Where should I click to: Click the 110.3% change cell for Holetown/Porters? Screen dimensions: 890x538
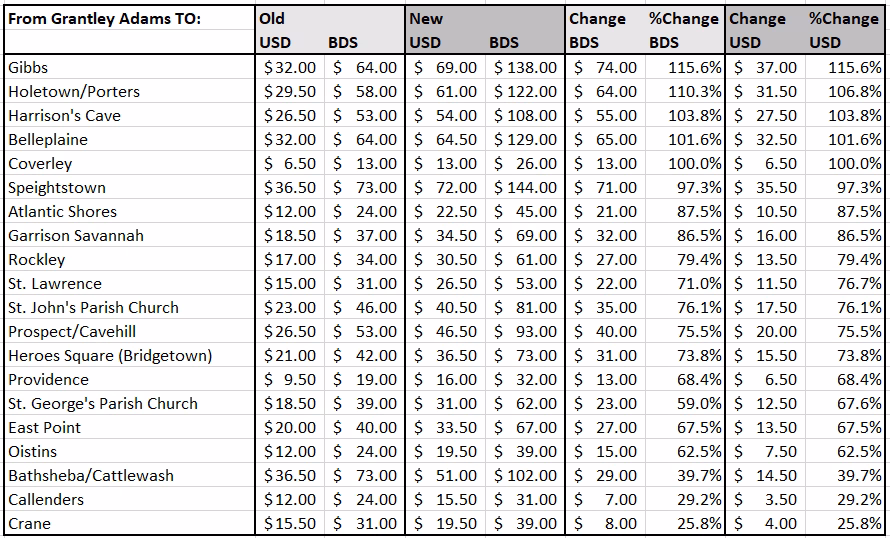pyautogui.click(x=684, y=91)
